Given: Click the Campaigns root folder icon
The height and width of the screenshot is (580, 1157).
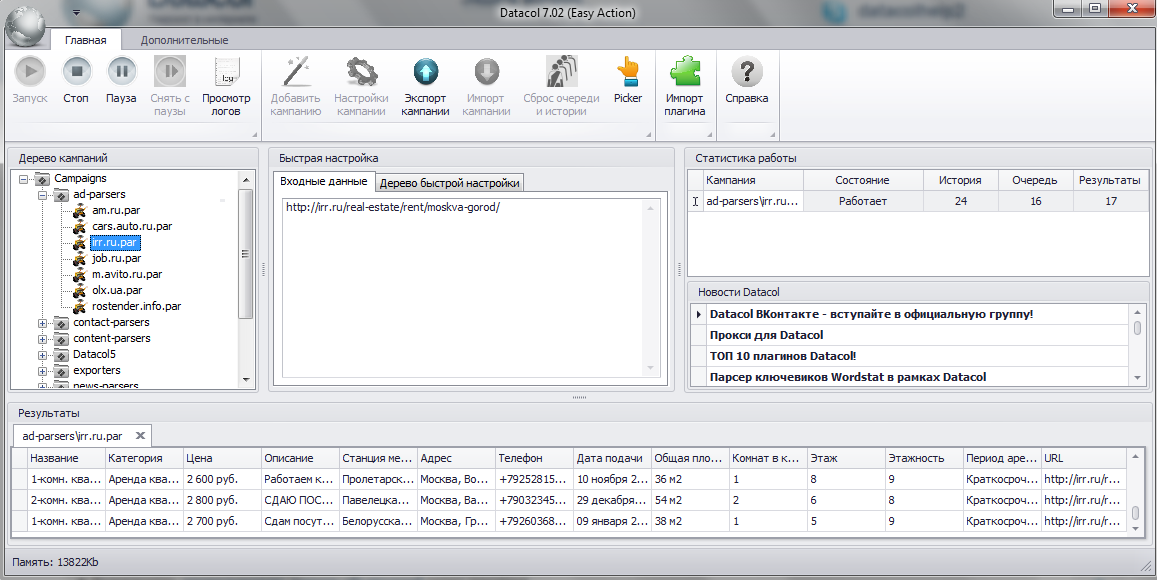Looking at the screenshot, I should (x=42, y=179).
